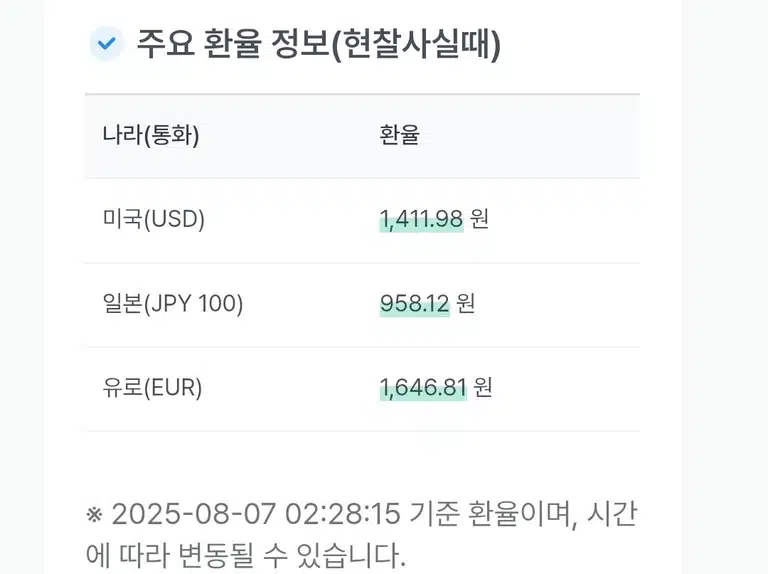
Task: Select the 유로(EUR) row label
Action: pyautogui.click(x=152, y=387)
